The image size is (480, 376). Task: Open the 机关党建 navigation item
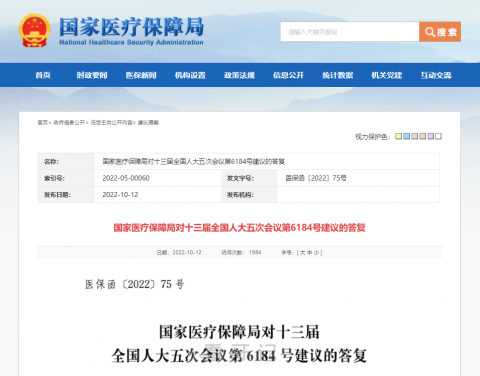pos(387,75)
